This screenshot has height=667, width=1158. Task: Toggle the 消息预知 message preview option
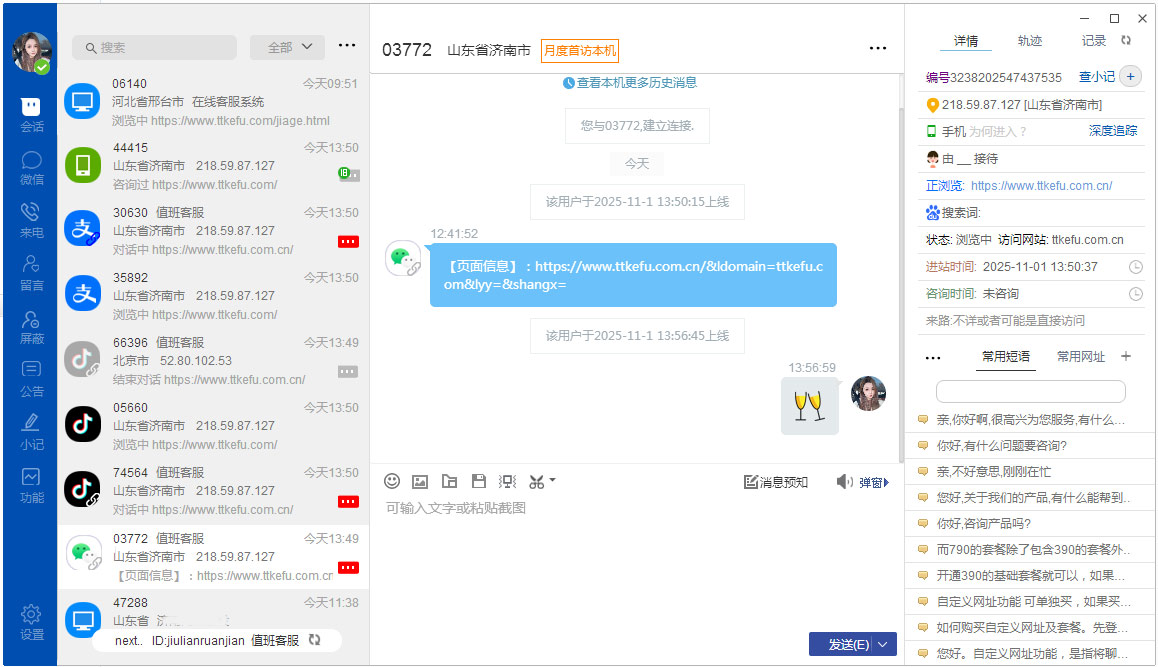click(776, 482)
